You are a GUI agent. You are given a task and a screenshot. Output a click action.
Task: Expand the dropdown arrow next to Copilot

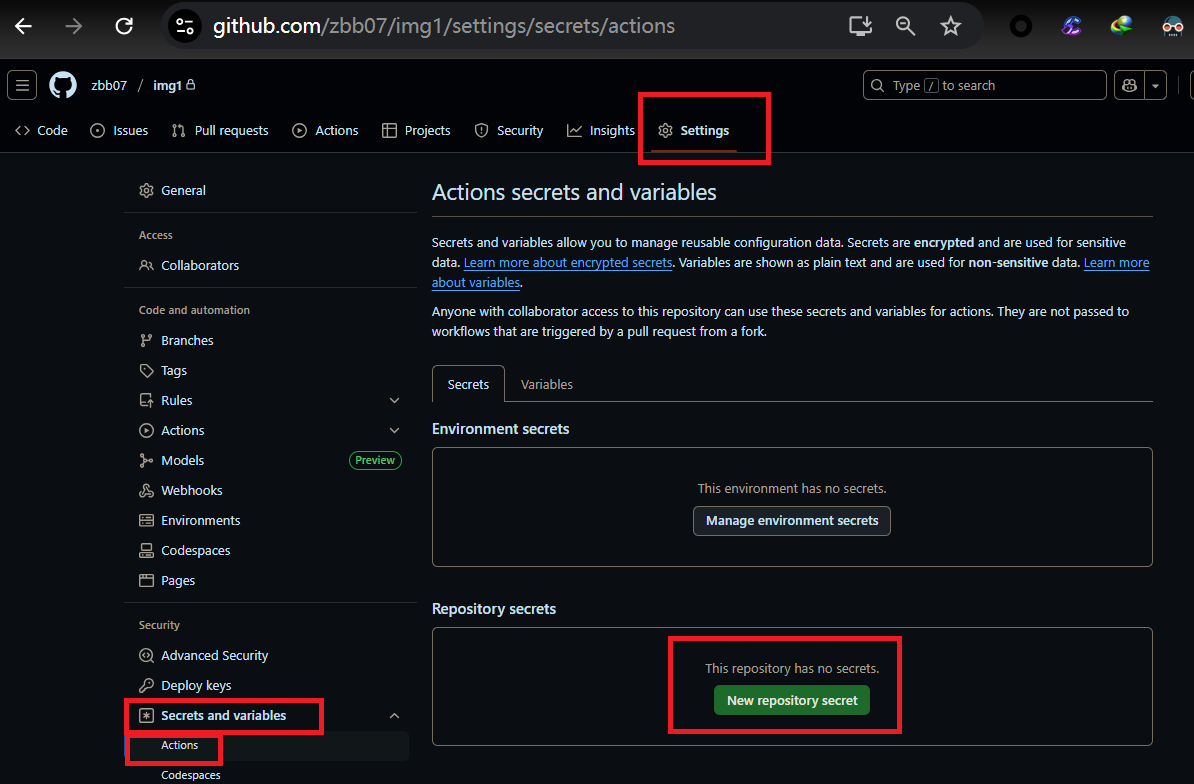[x=1155, y=85]
